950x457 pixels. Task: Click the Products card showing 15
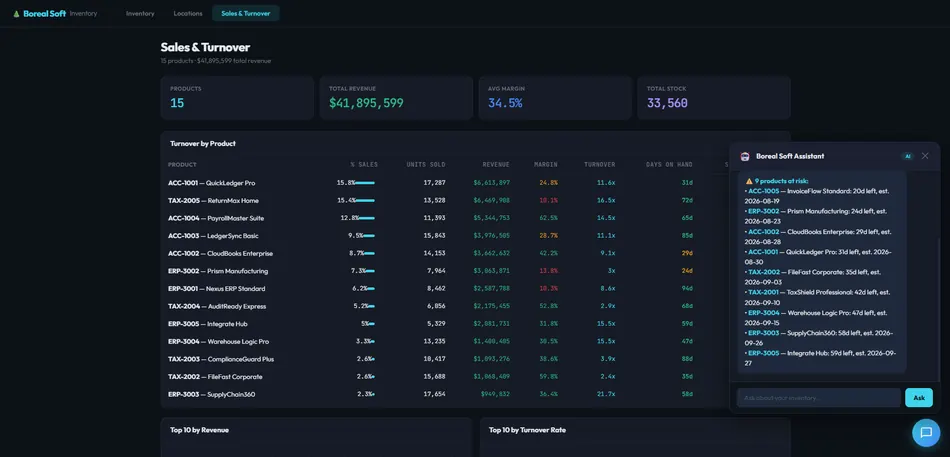click(x=237, y=98)
